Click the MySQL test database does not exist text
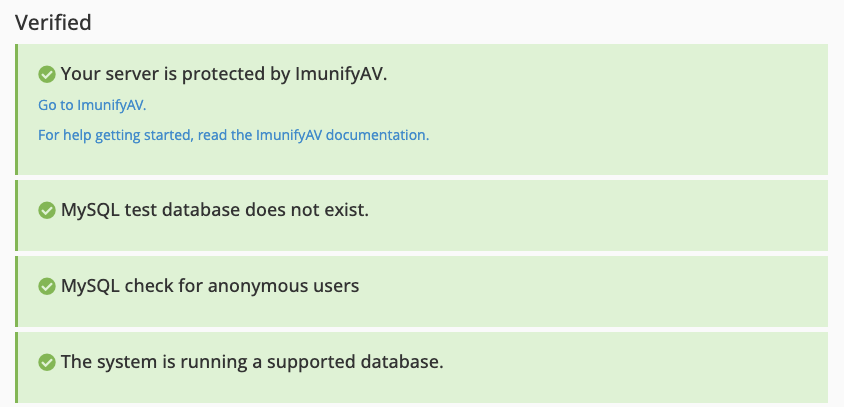Screen dimensions: 844x407 coord(215,211)
